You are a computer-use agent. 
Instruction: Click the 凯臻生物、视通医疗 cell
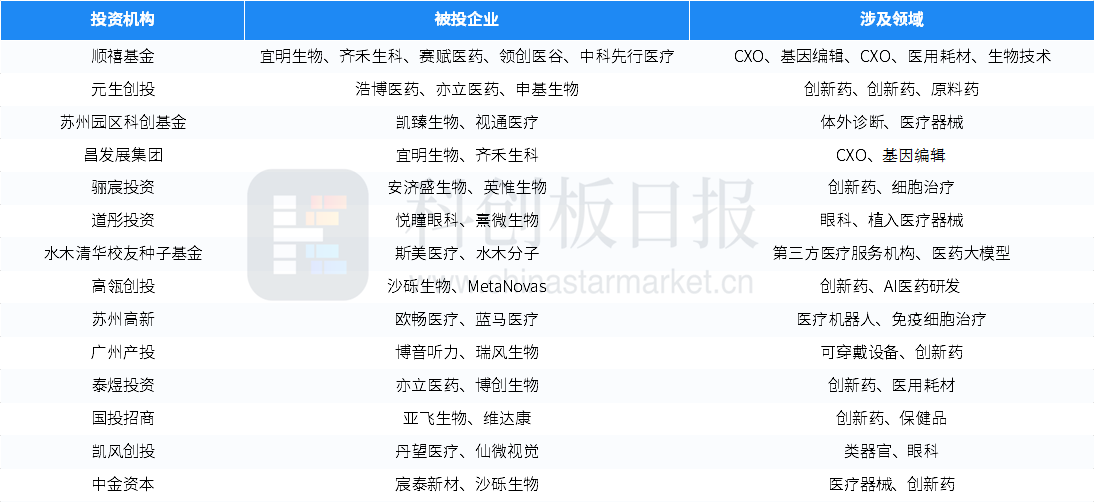(466, 122)
